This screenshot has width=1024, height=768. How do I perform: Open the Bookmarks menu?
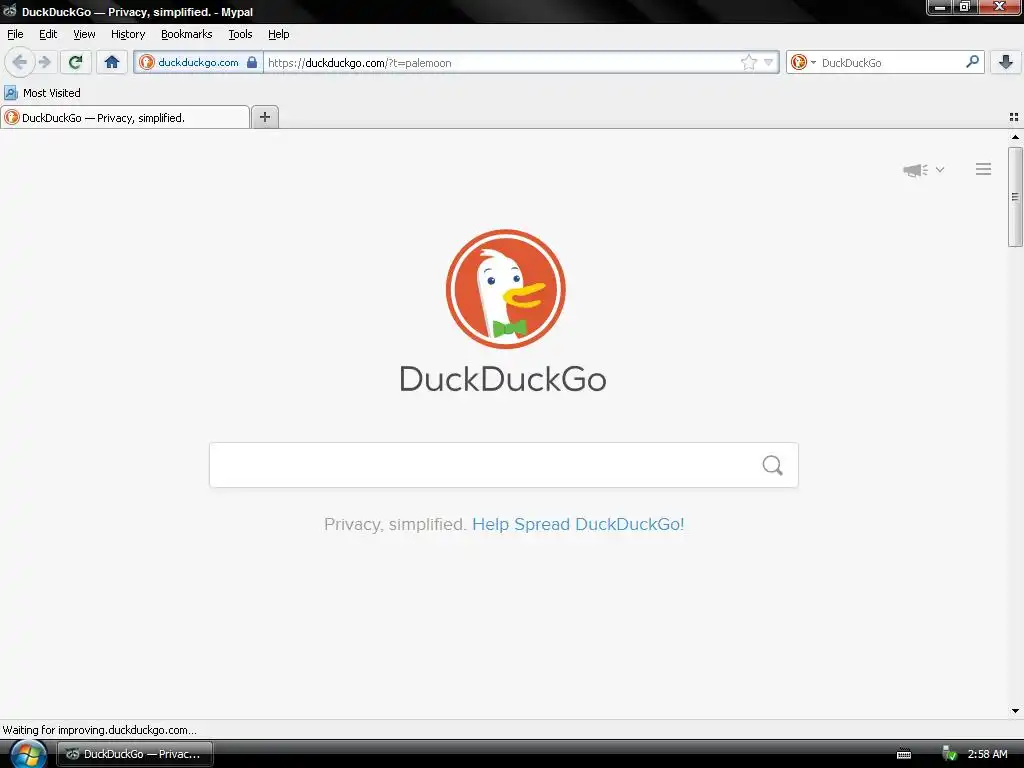(x=187, y=34)
